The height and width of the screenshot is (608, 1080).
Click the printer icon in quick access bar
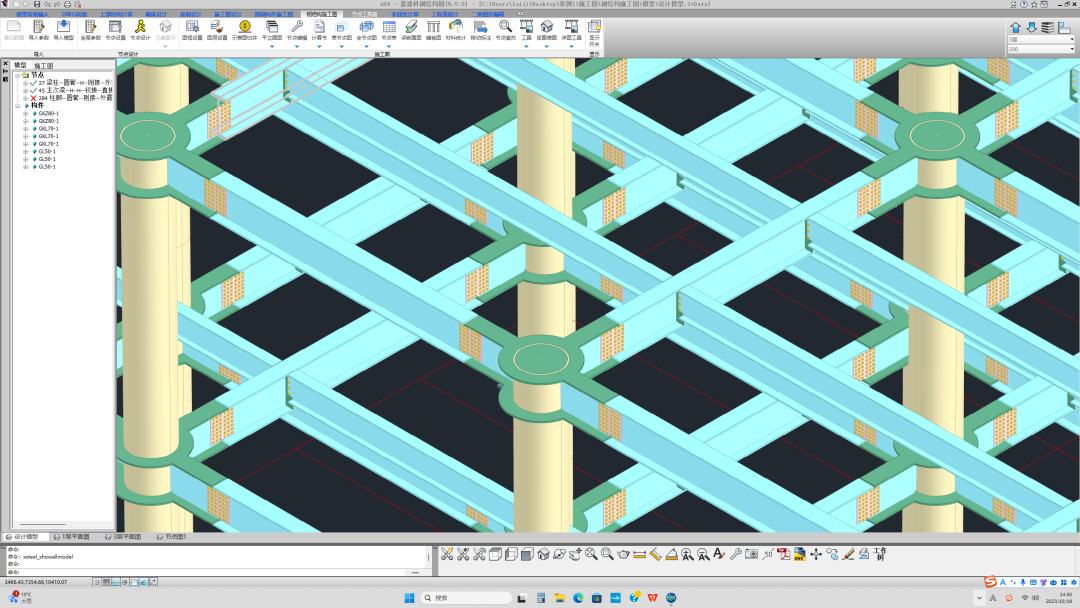[x=67, y=4]
